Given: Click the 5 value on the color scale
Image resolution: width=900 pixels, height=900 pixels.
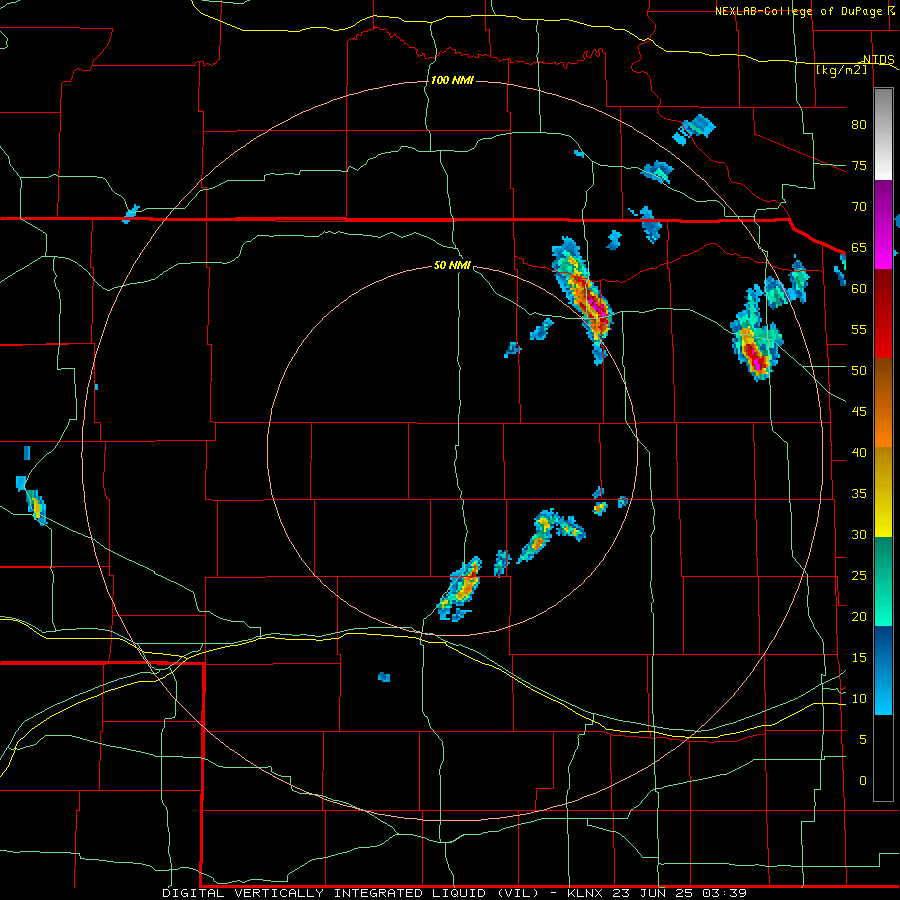Looking at the screenshot, I should [x=863, y=740].
